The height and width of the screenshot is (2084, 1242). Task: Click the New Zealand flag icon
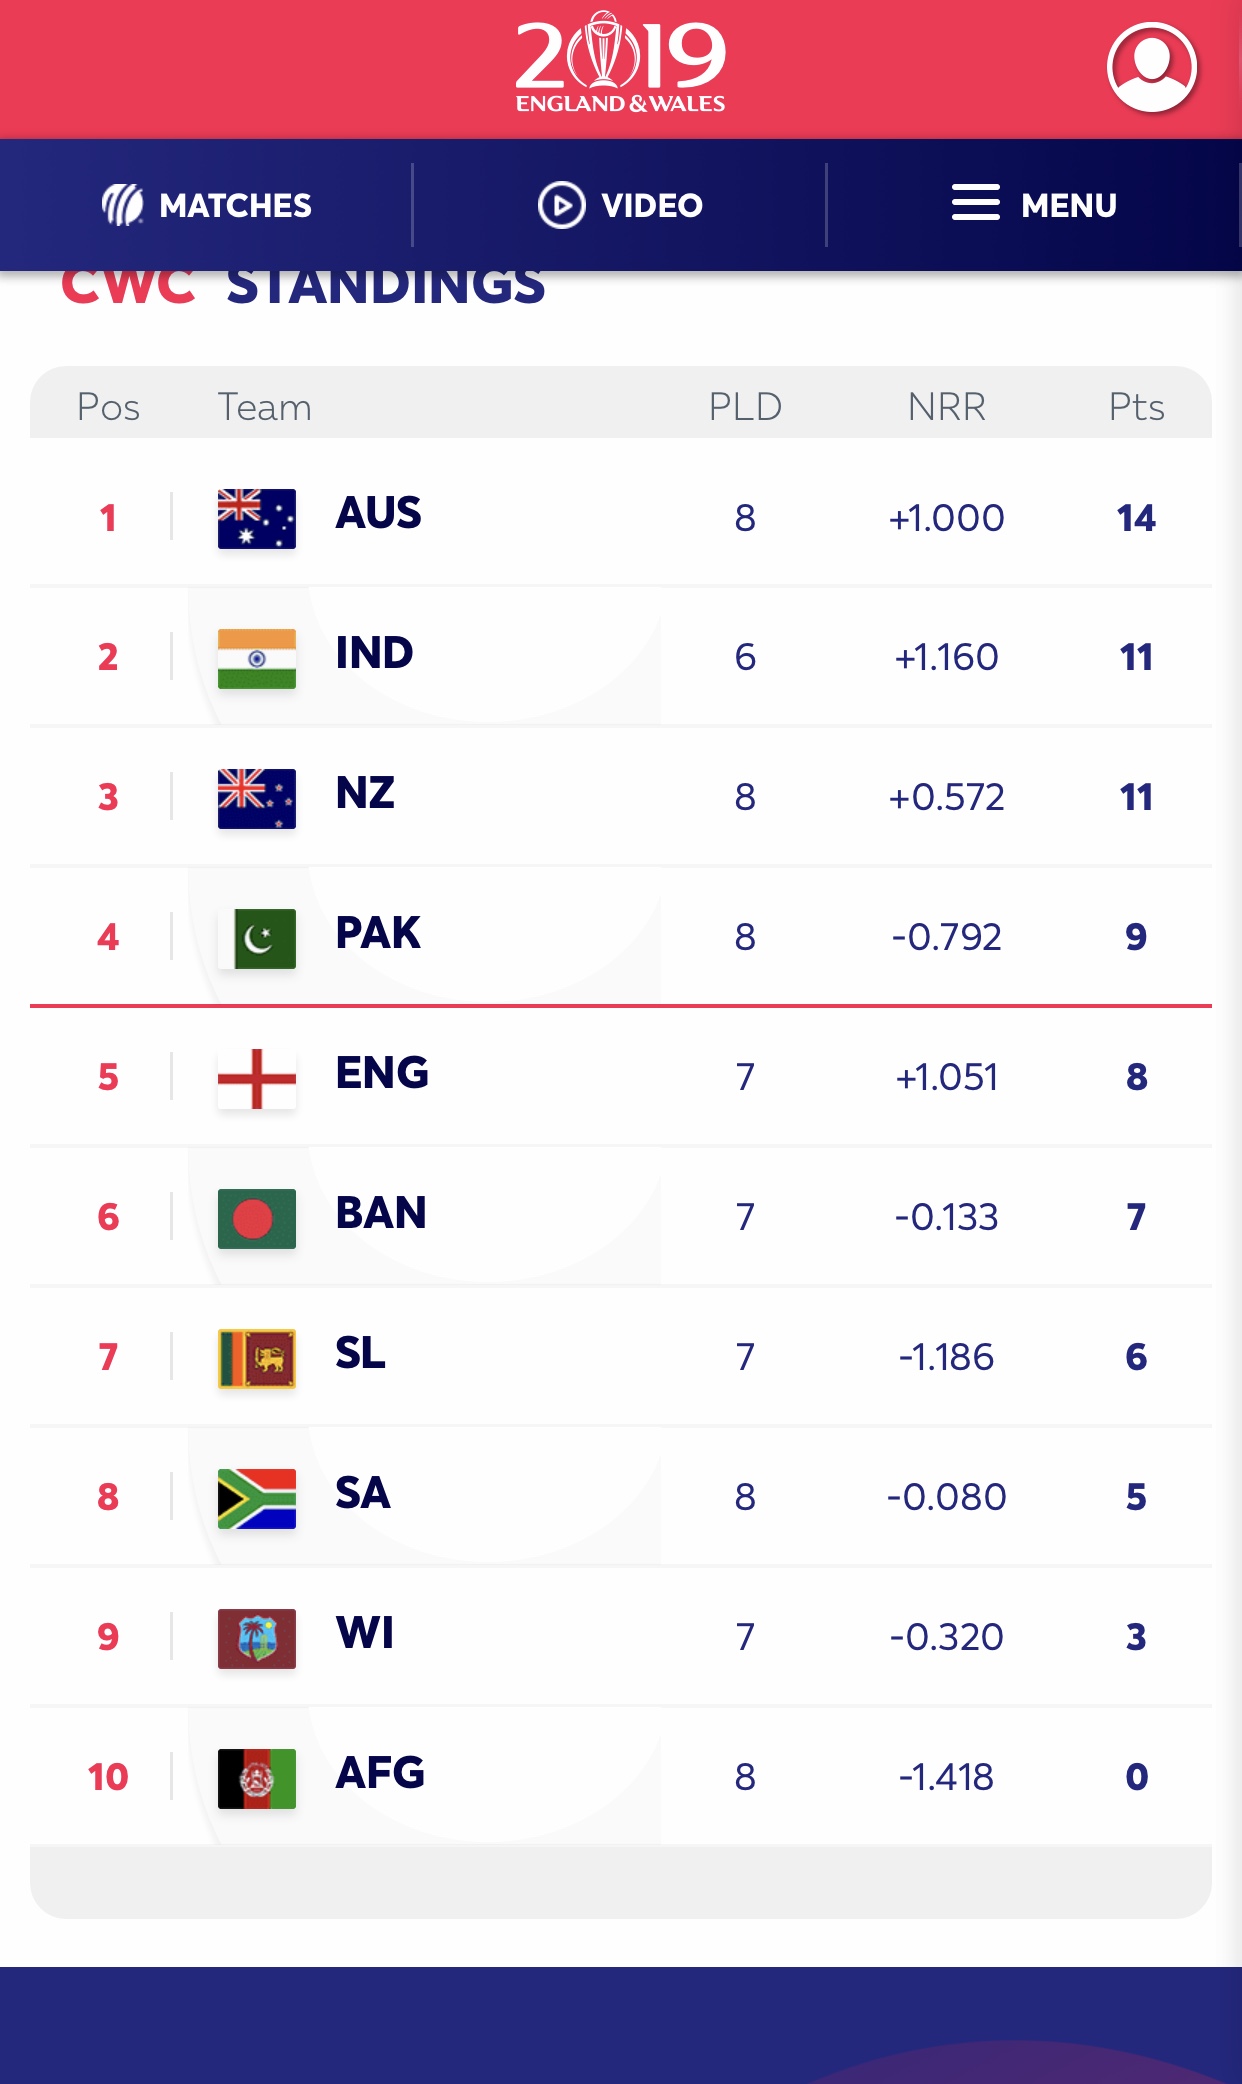257,798
